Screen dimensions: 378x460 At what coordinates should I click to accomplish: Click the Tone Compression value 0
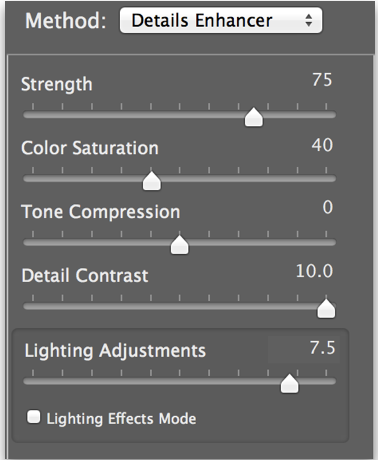point(328,207)
